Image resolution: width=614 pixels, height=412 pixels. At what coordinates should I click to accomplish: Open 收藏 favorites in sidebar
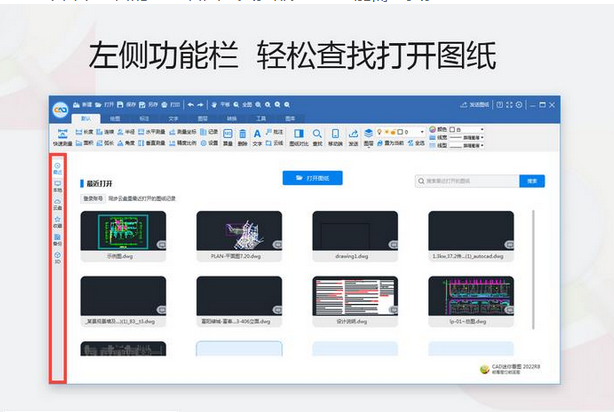click(58, 222)
